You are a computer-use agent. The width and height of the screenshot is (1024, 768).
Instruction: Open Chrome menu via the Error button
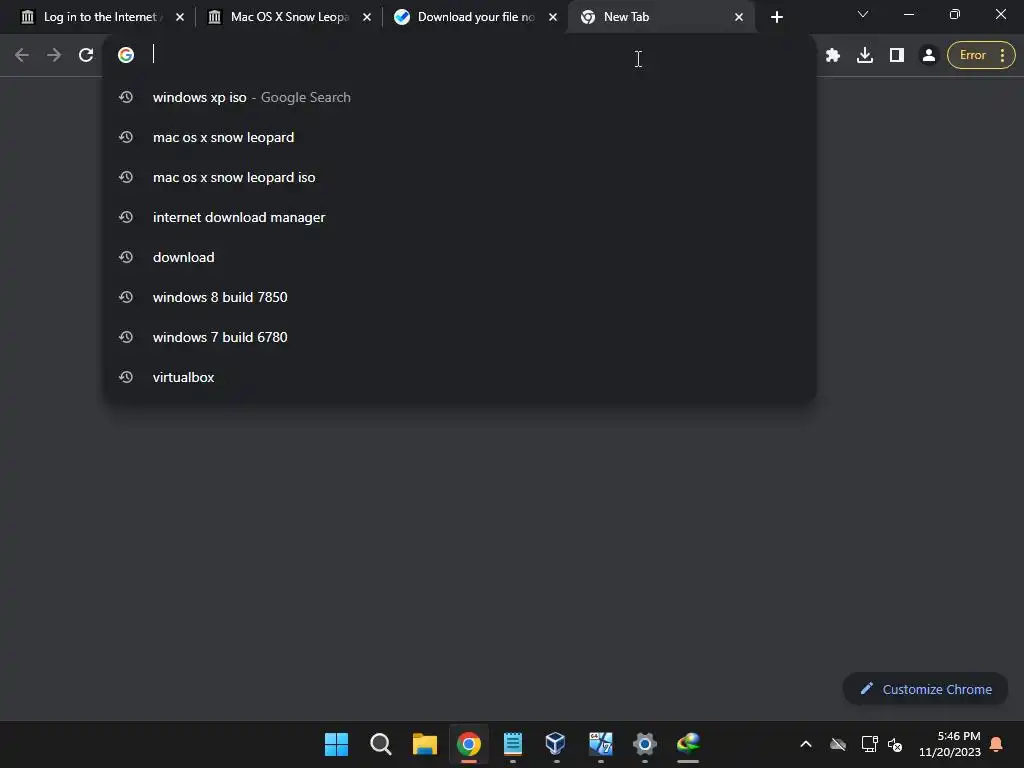click(x=981, y=55)
